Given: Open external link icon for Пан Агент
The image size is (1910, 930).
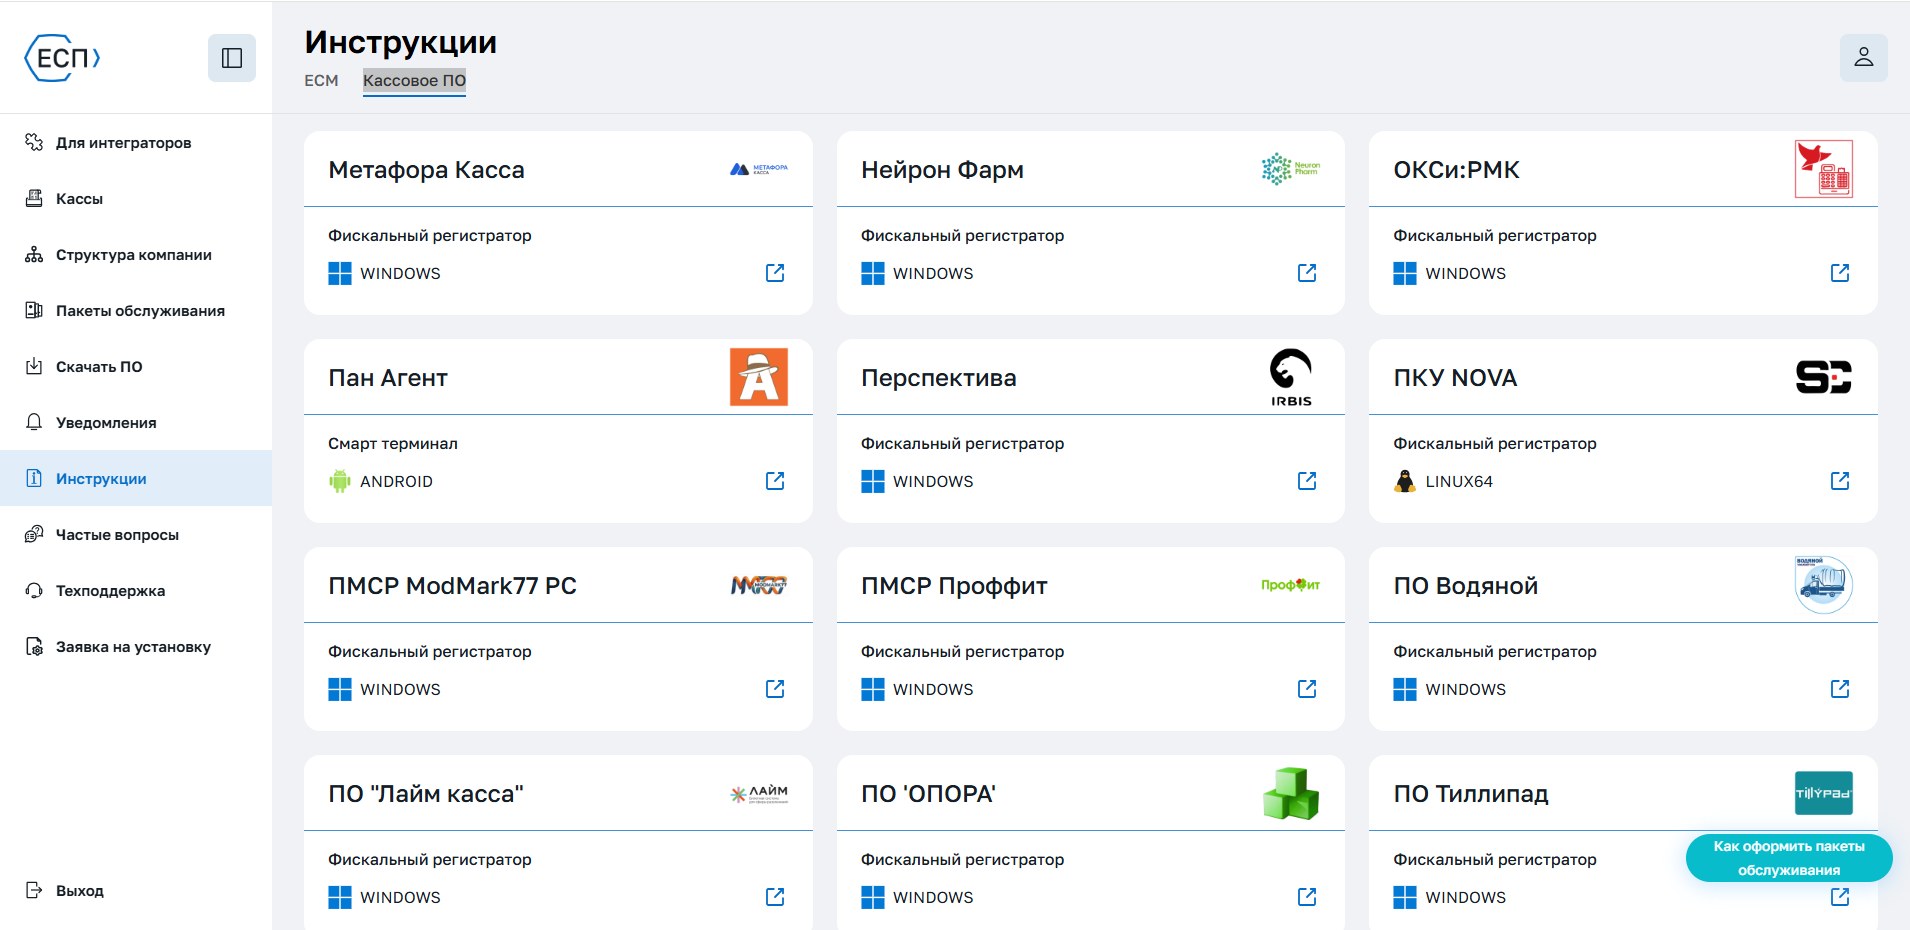Looking at the screenshot, I should click(775, 481).
